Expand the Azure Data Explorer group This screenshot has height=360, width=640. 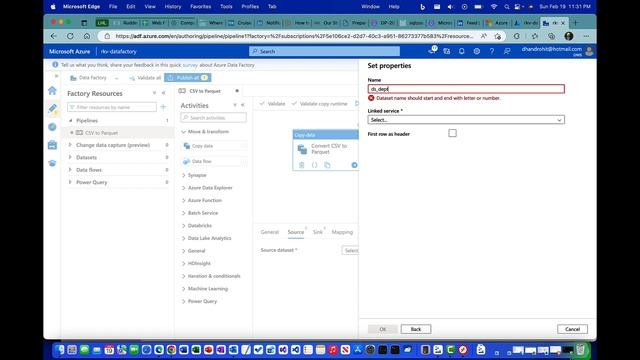pyautogui.click(x=184, y=188)
